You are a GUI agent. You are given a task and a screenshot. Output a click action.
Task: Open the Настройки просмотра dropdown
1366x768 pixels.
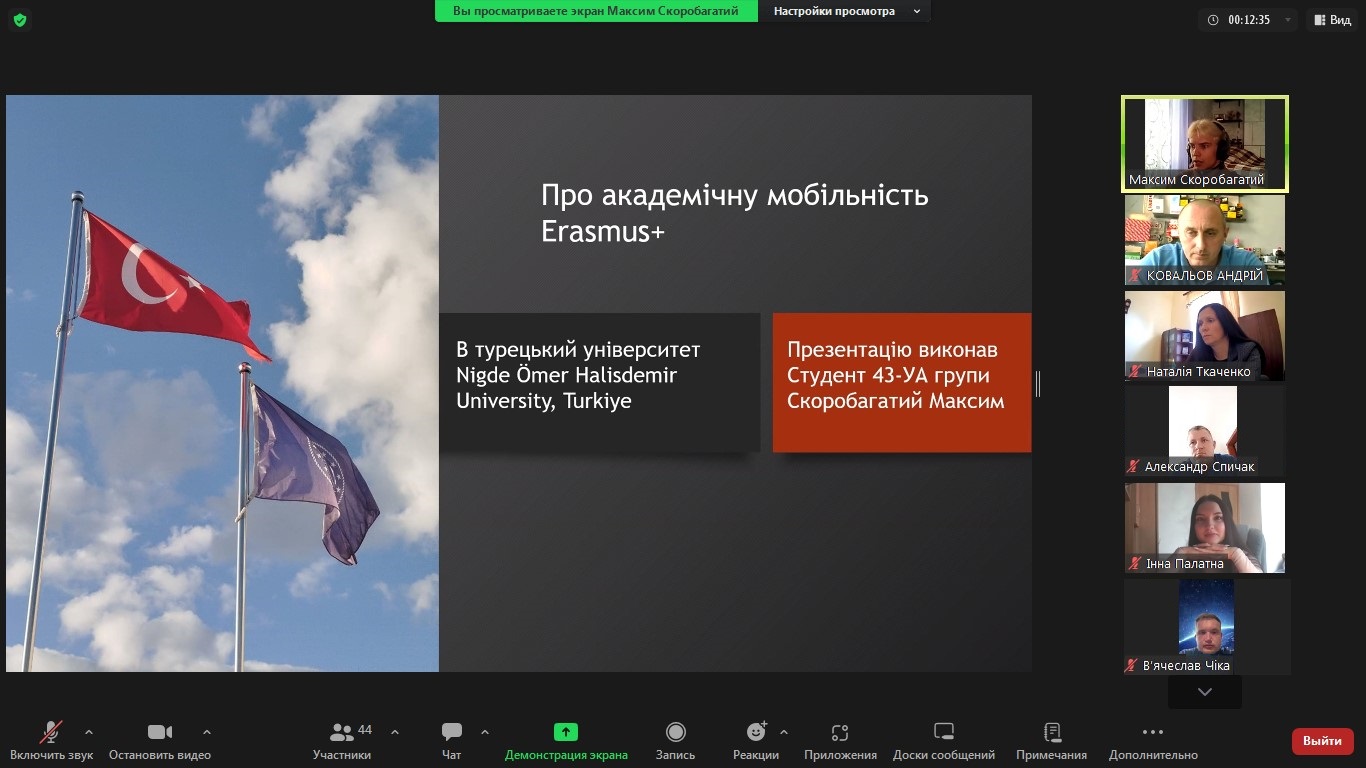844,11
